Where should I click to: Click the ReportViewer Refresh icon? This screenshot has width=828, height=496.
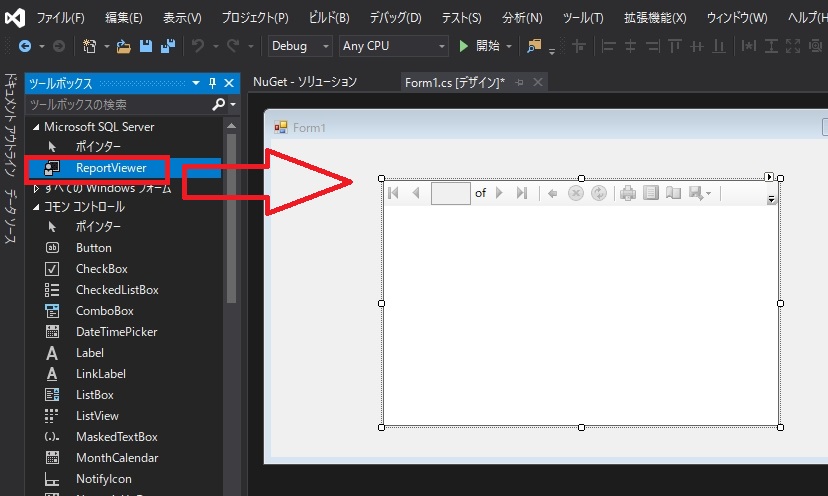pyautogui.click(x=598, y=193)
